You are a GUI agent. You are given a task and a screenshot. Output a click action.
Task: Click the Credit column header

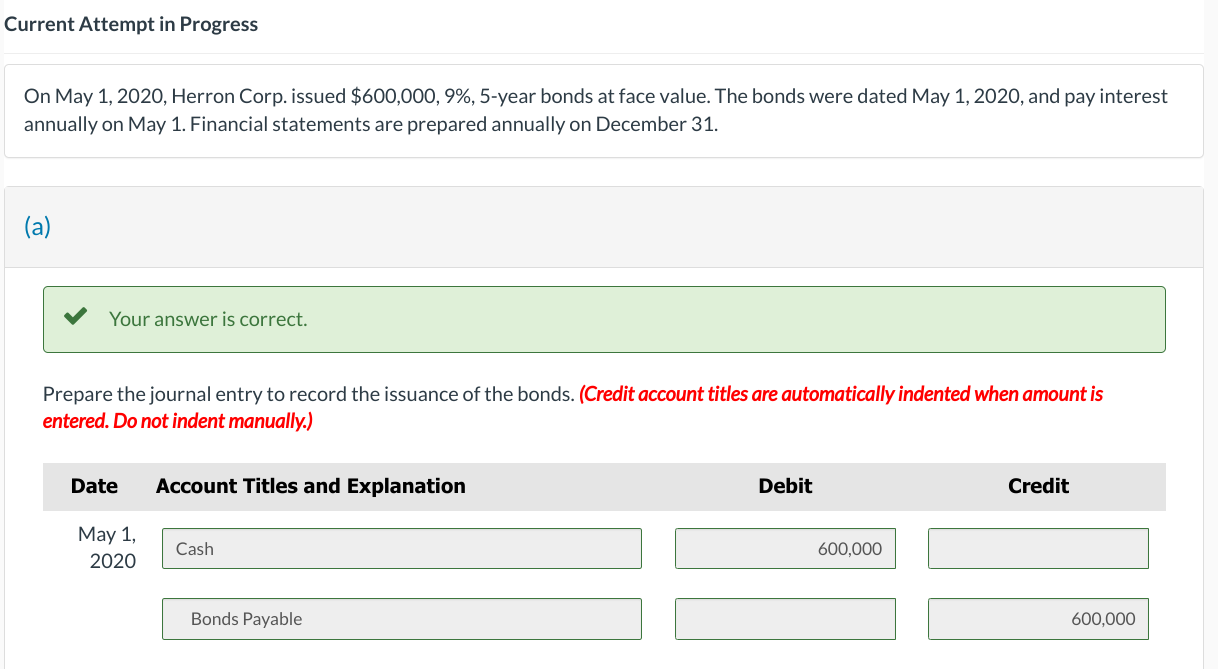pos(1038,486)
